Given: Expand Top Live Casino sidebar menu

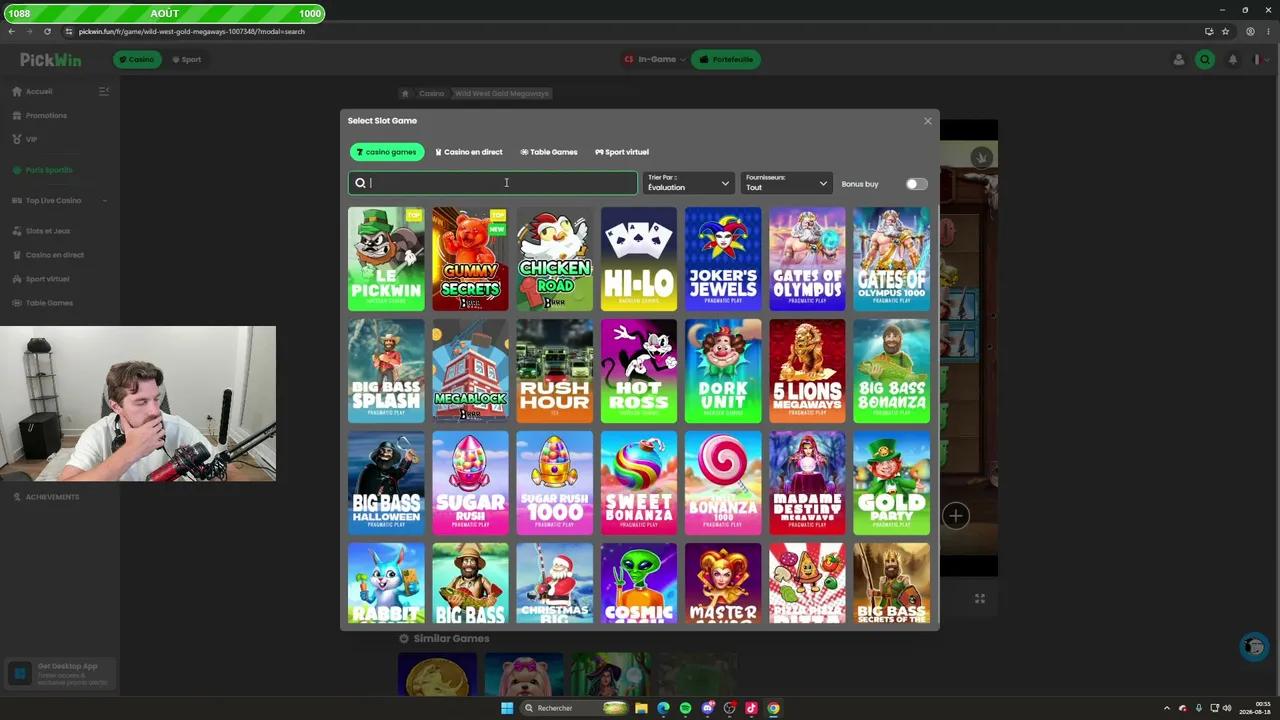Looking at the screenshot, I should click(x=59, y=200).
